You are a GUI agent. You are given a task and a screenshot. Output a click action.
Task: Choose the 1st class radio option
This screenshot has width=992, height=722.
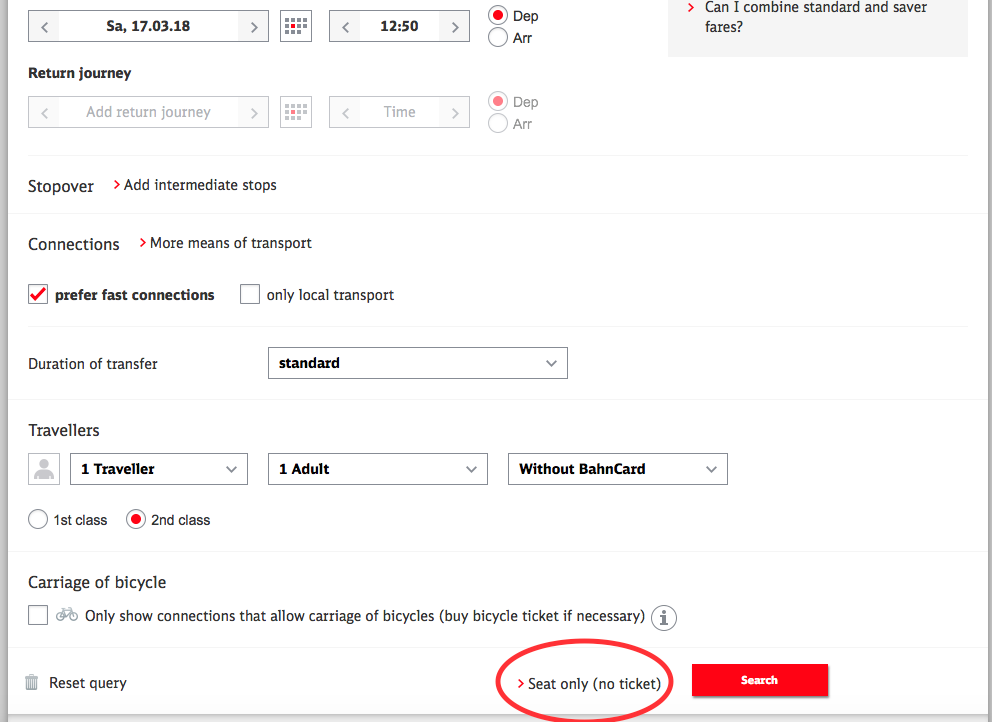[38, 520]
